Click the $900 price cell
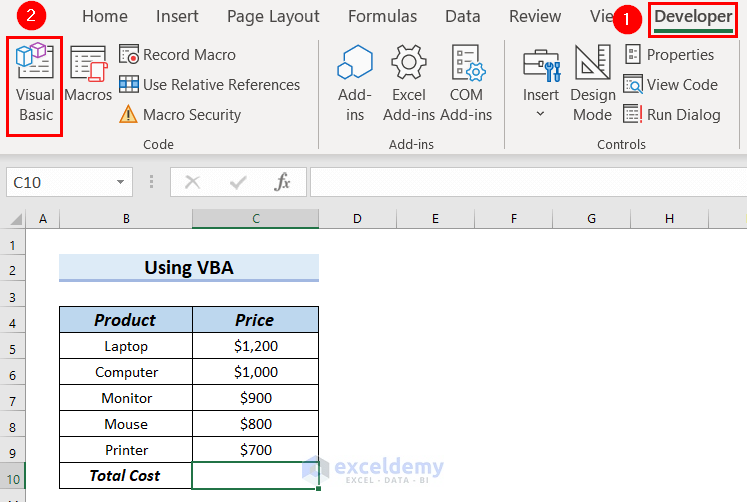 255,398
